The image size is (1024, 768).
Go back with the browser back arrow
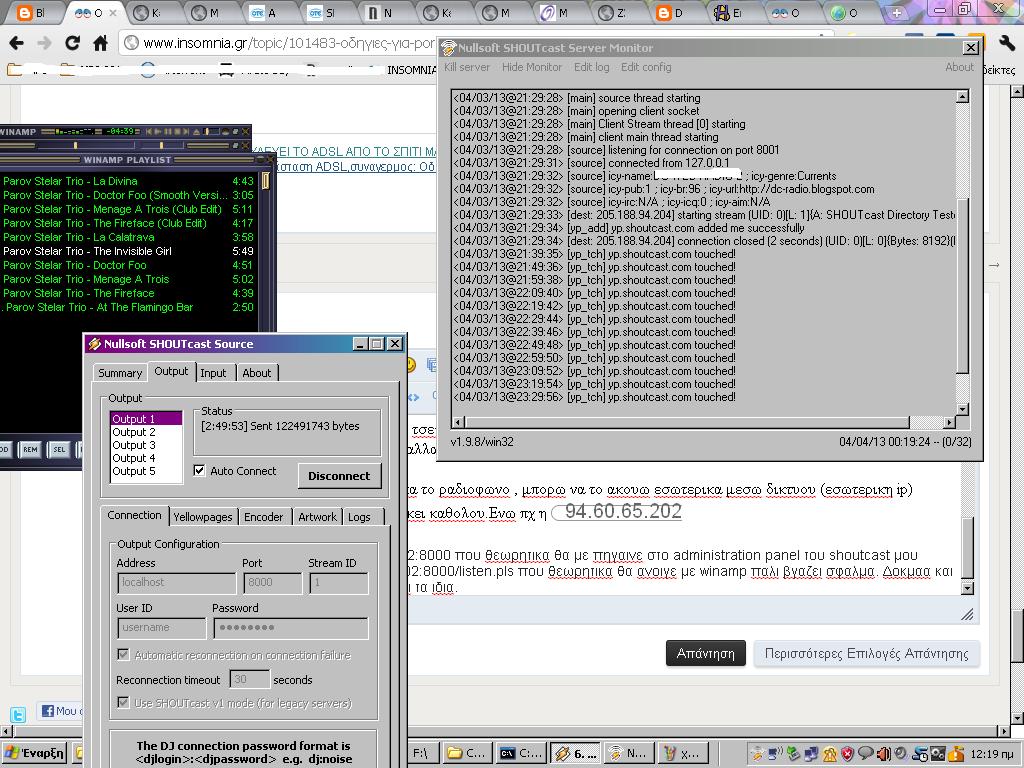(x=17, y=43)
